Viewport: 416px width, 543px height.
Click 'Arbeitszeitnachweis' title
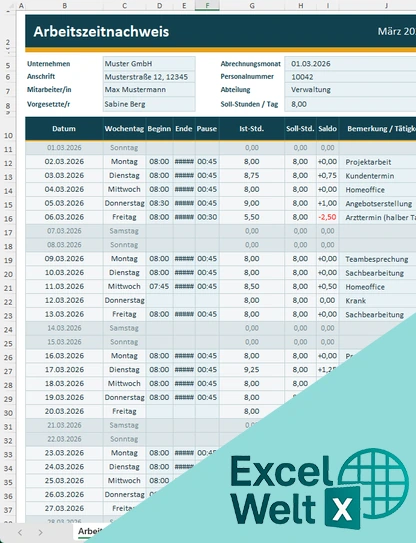click(101, 32)
